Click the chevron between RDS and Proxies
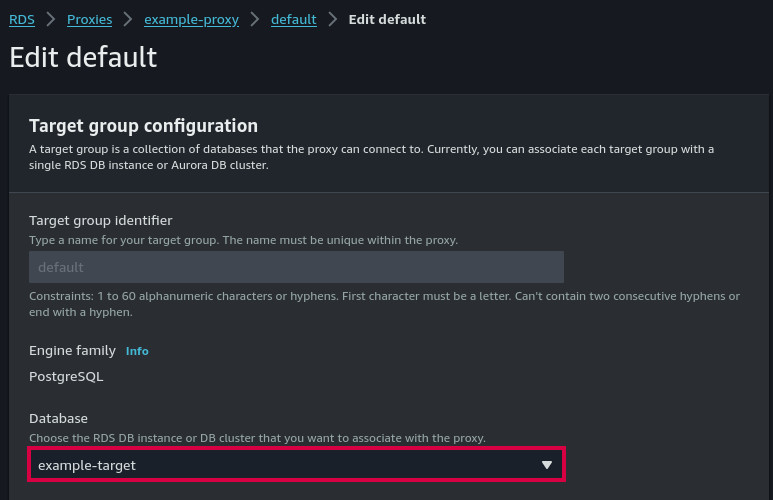Image resolution: width=773 pixels, height=500 pixels. click(51, 19)
